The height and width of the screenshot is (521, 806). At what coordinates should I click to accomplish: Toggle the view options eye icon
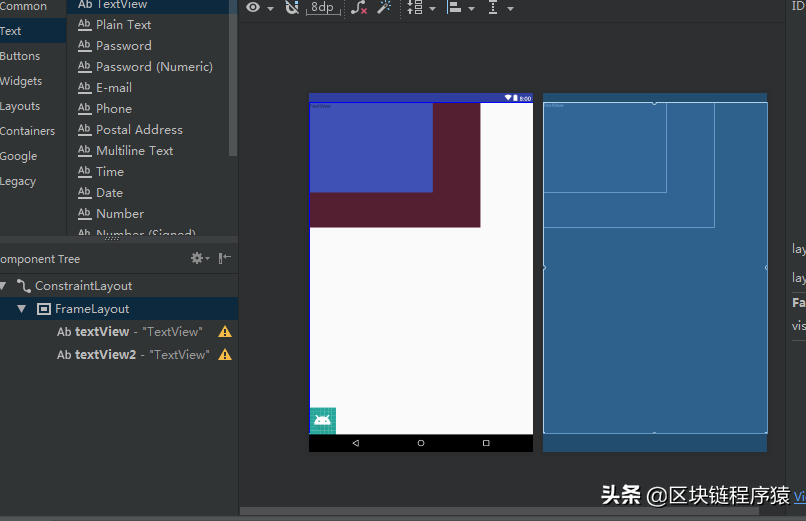(253, 7)
